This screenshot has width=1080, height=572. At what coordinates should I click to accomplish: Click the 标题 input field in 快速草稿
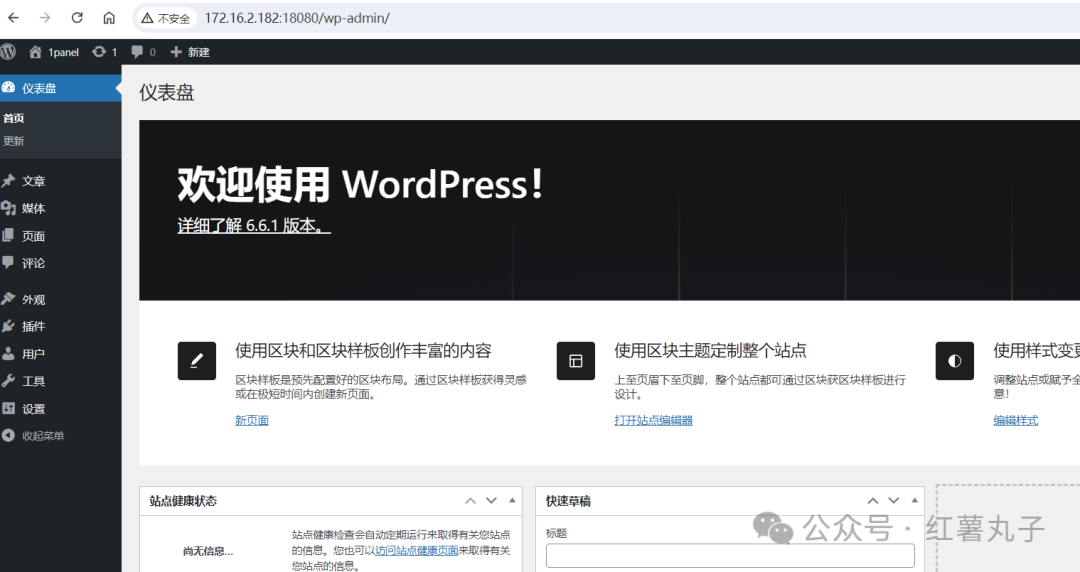pyautogui.click(x=730, y=556)
